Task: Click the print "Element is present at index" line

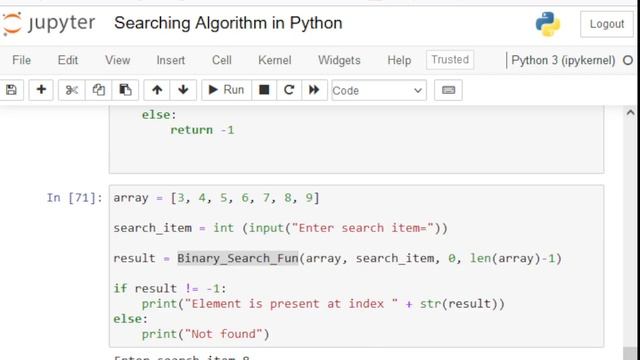Action: pos(323,304)
